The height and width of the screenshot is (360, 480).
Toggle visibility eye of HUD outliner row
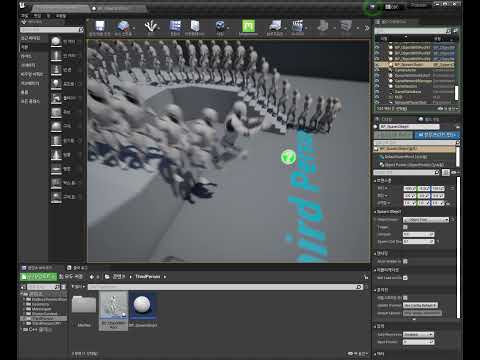click(377, 97)
